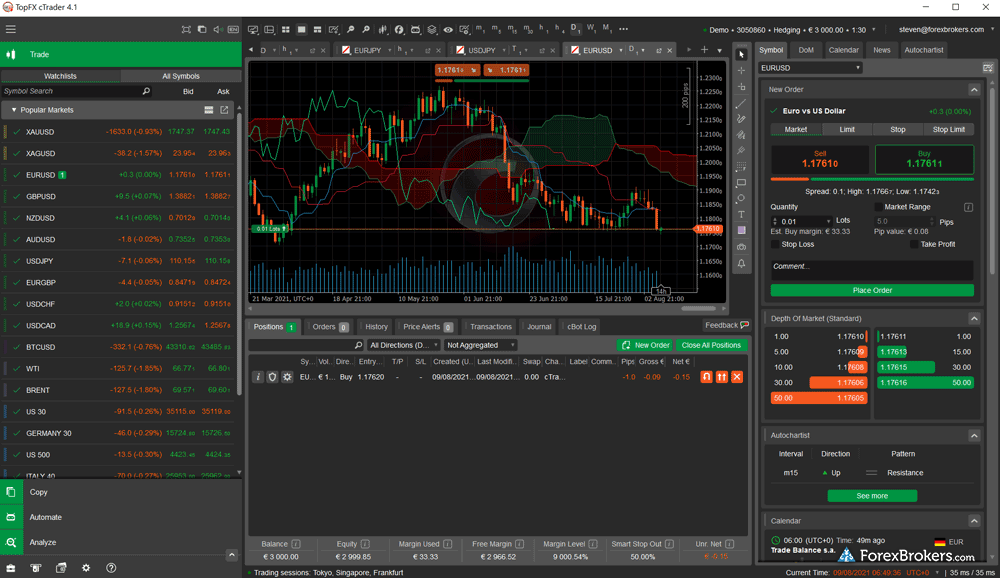Pick the purple drawing color swatch
This screenshot has height=578, width=1000.
741,230
